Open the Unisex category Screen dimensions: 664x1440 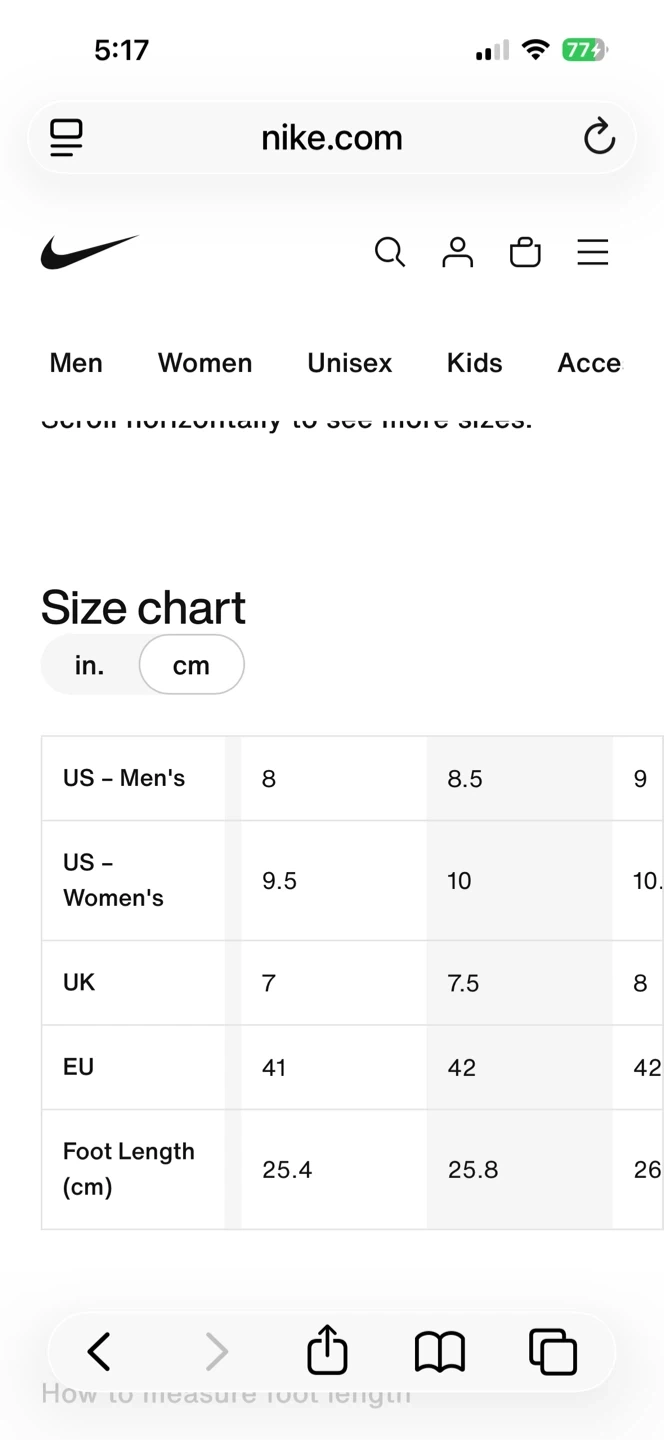click(350, 363)
